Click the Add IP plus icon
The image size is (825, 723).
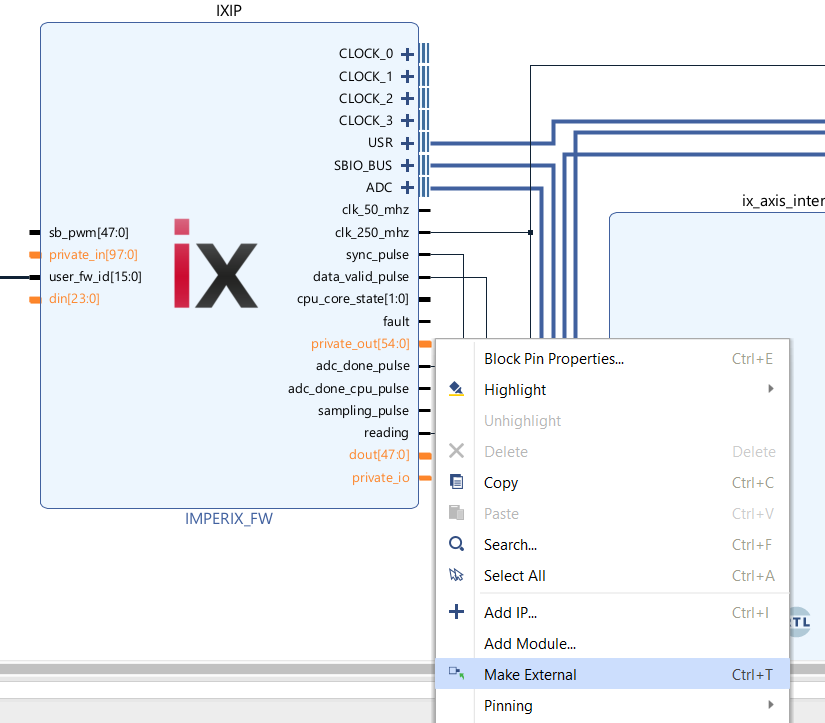pyautogui.click(x=456, y=612)
